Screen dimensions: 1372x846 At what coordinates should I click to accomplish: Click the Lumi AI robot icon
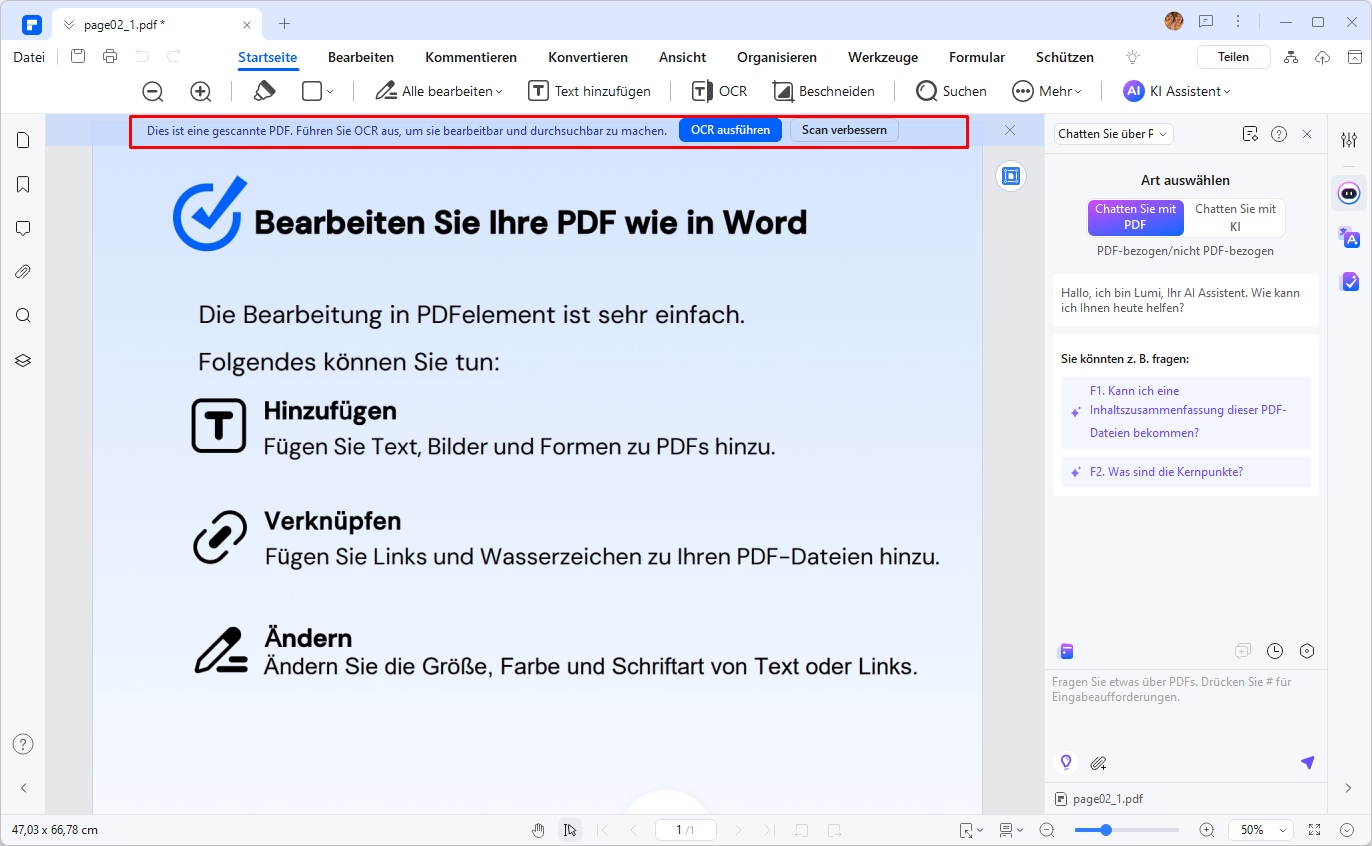pos(1349,192)
